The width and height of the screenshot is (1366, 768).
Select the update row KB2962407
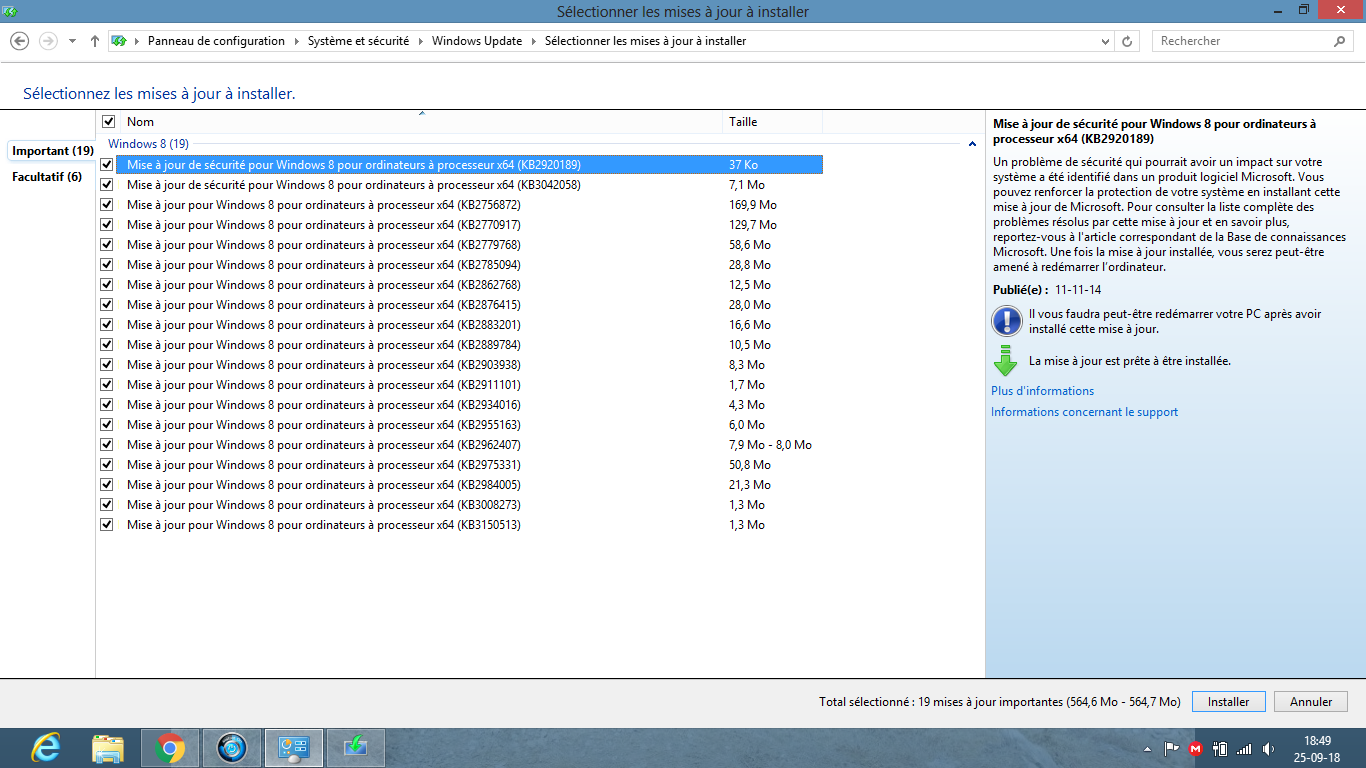(x=469, y=444)
